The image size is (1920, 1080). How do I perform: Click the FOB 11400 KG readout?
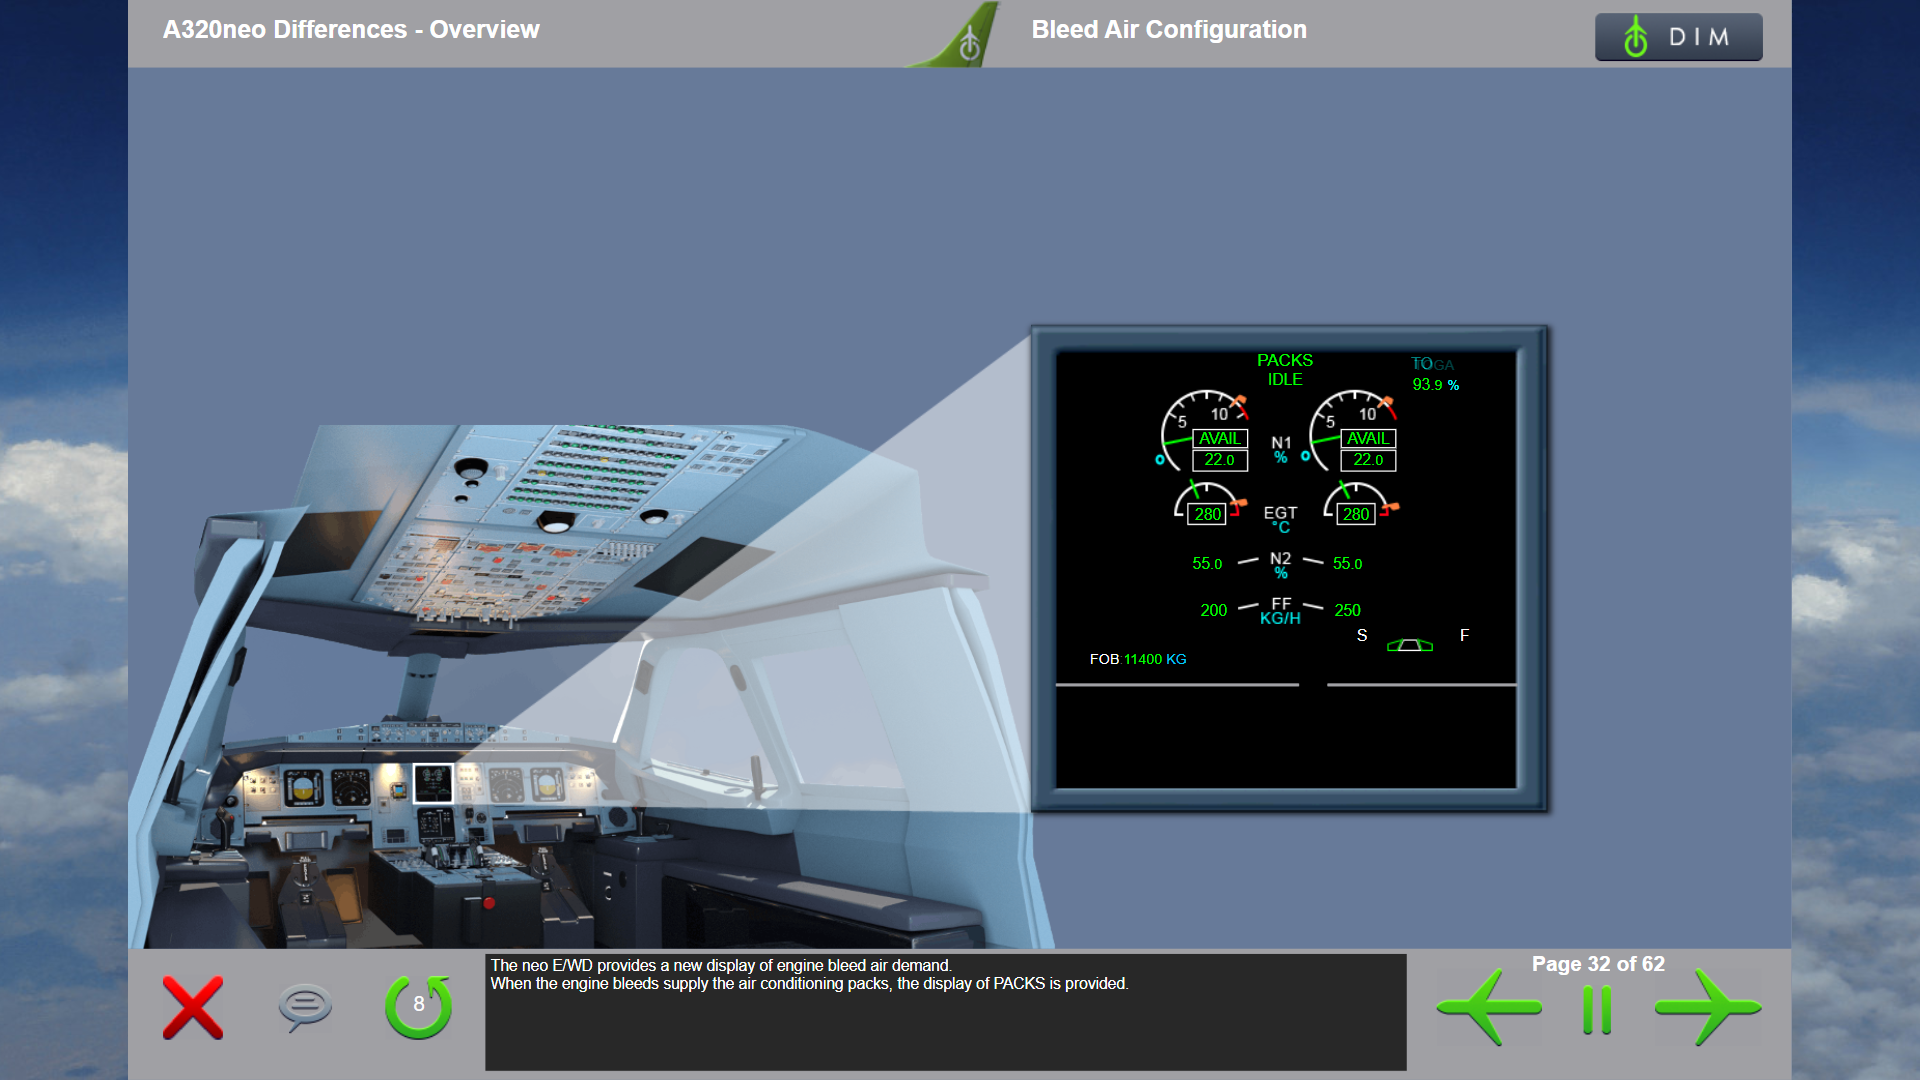(1138, 659)
